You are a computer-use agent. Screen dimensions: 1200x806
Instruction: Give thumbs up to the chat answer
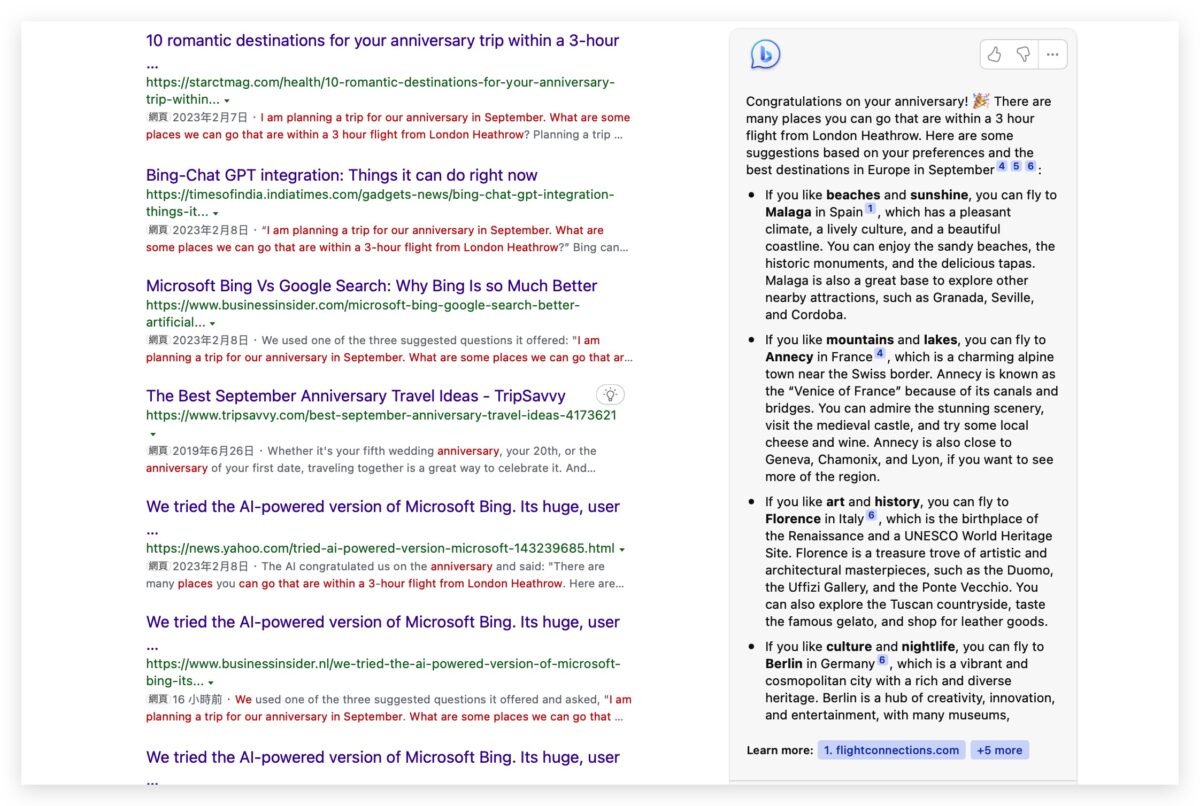[x=994, y=55]
